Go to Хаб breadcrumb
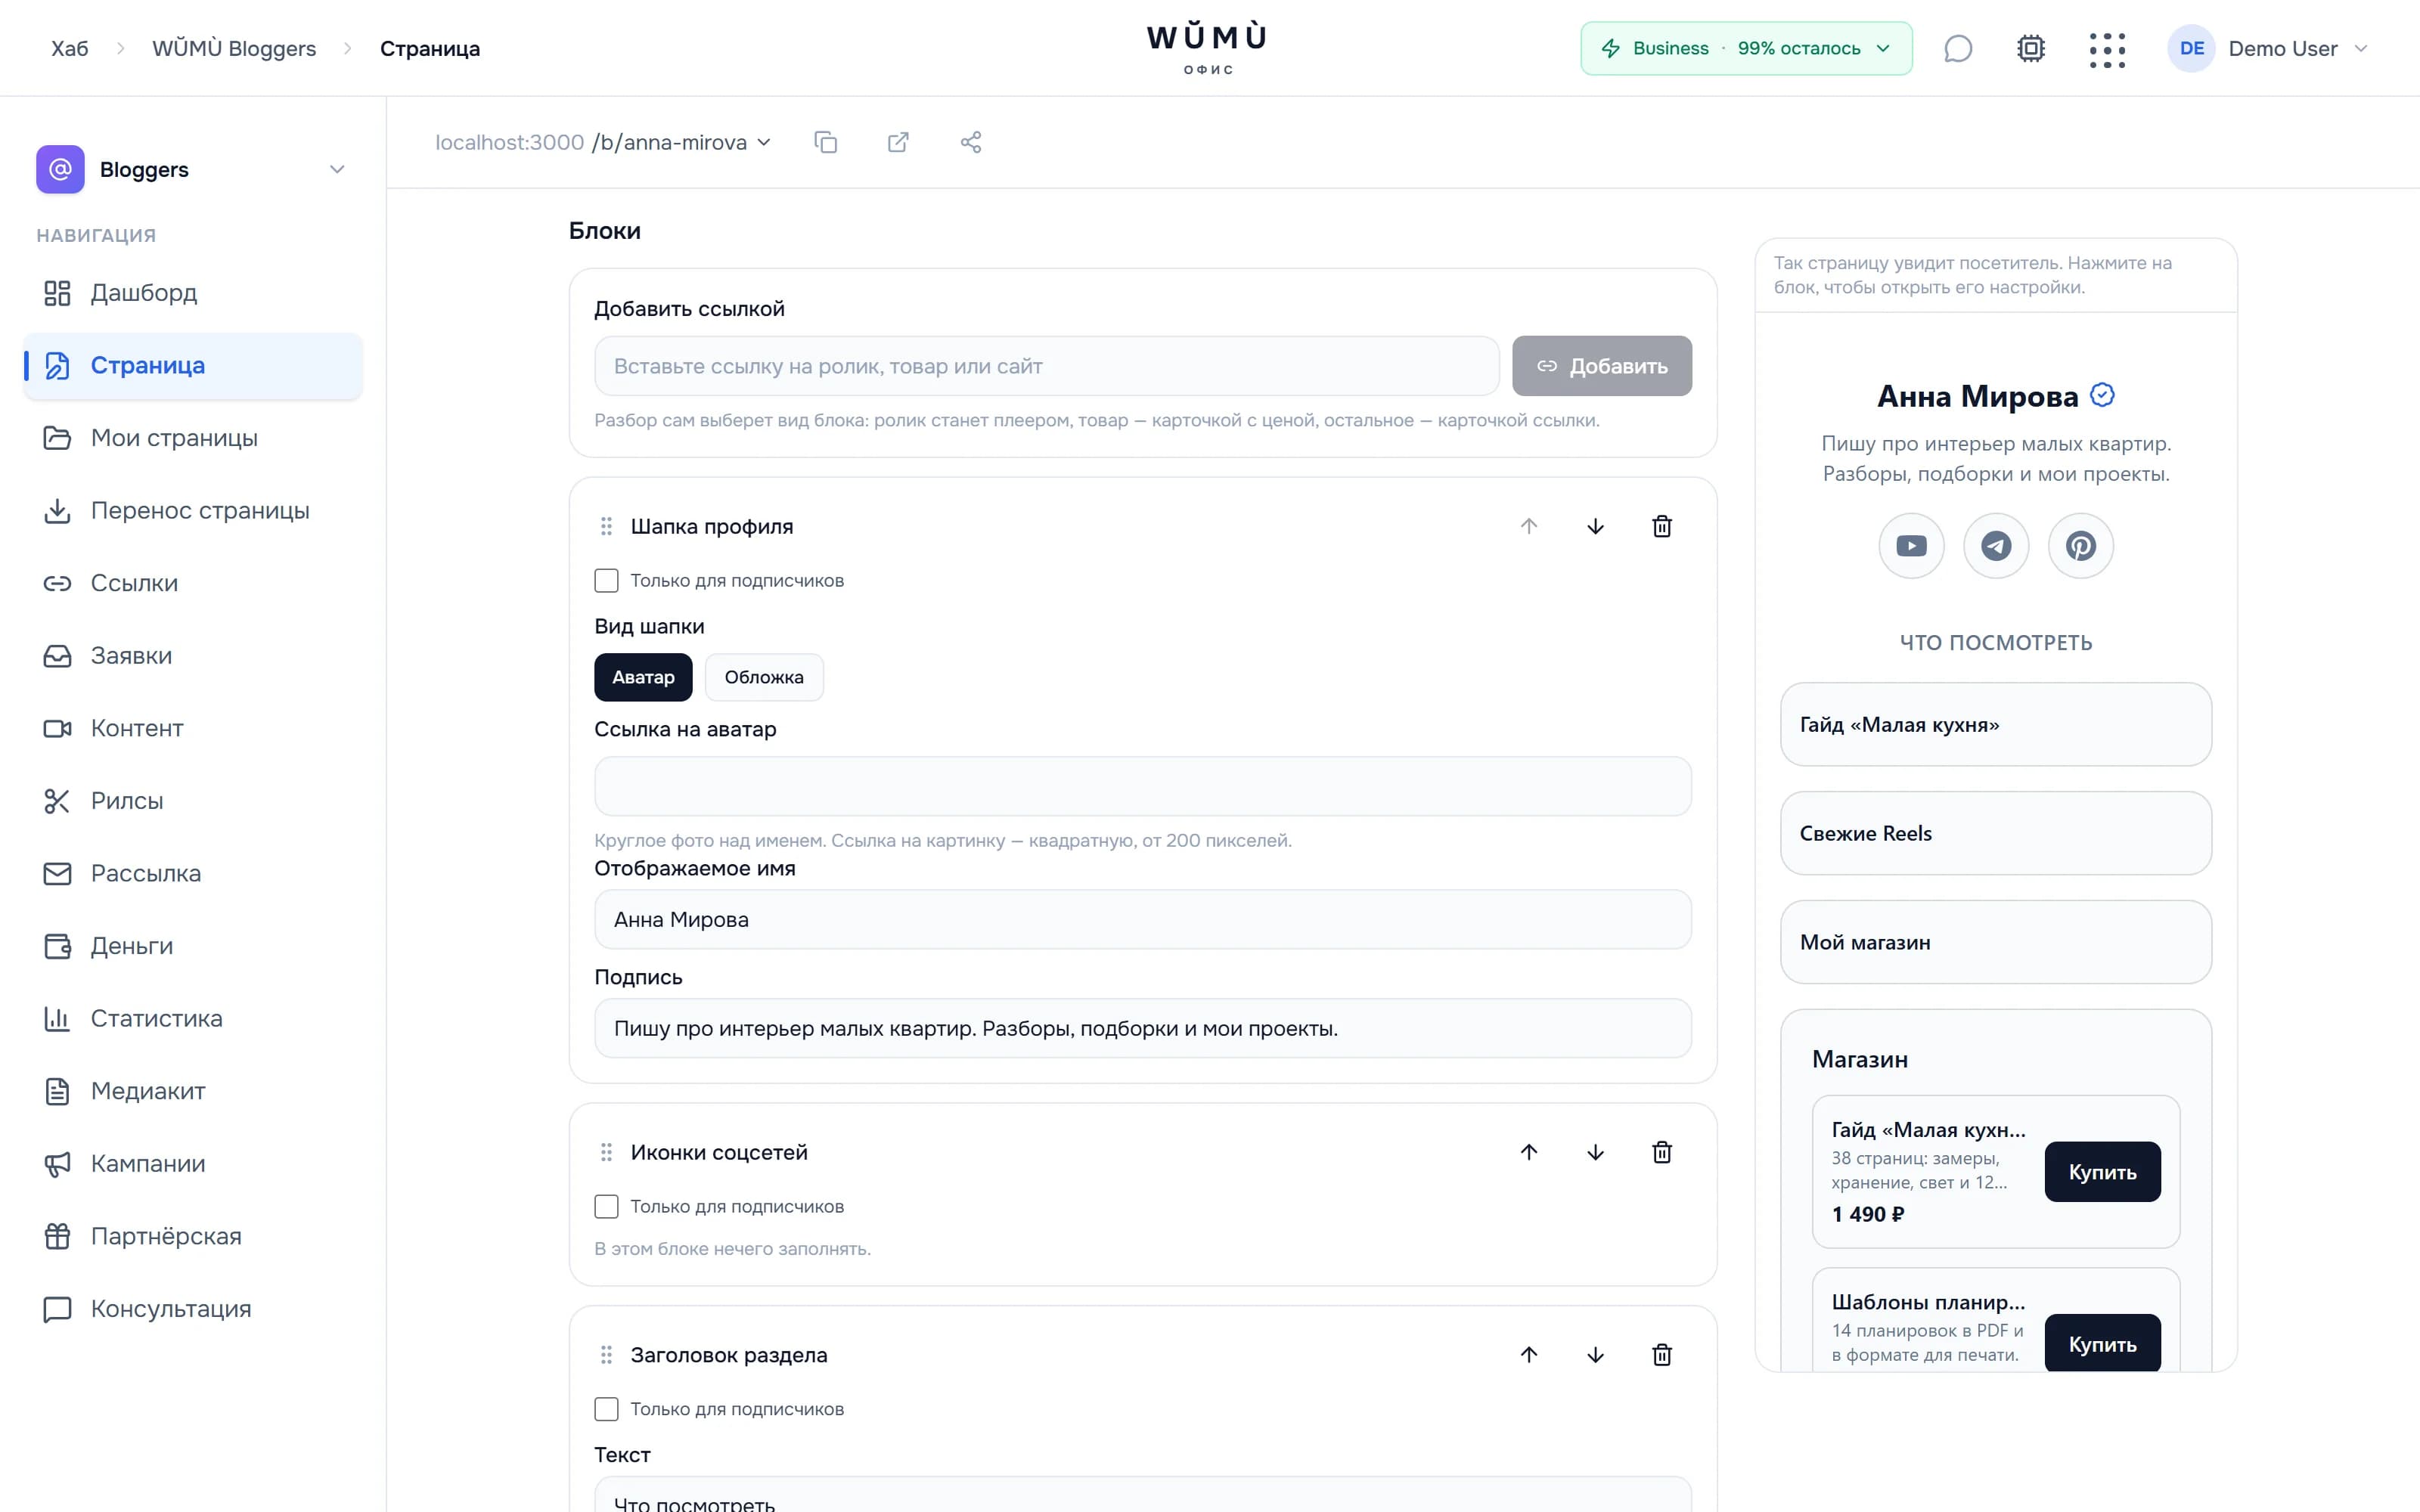This screenshot has height=1512, width=2420. (69, 48)
